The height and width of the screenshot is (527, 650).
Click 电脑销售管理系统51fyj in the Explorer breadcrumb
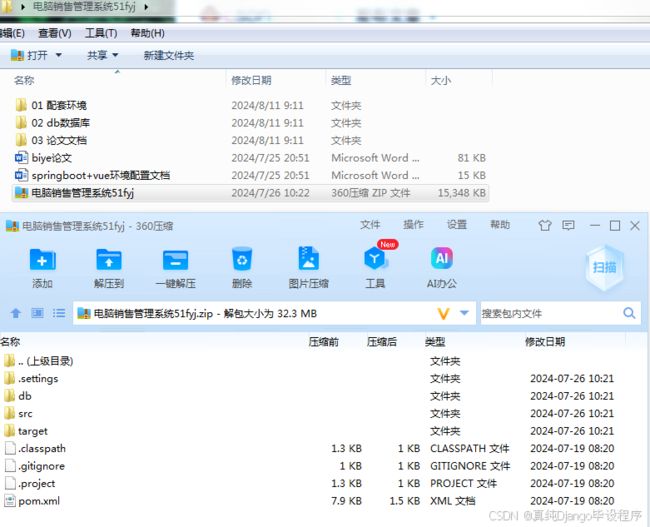[x=84, y=7]
